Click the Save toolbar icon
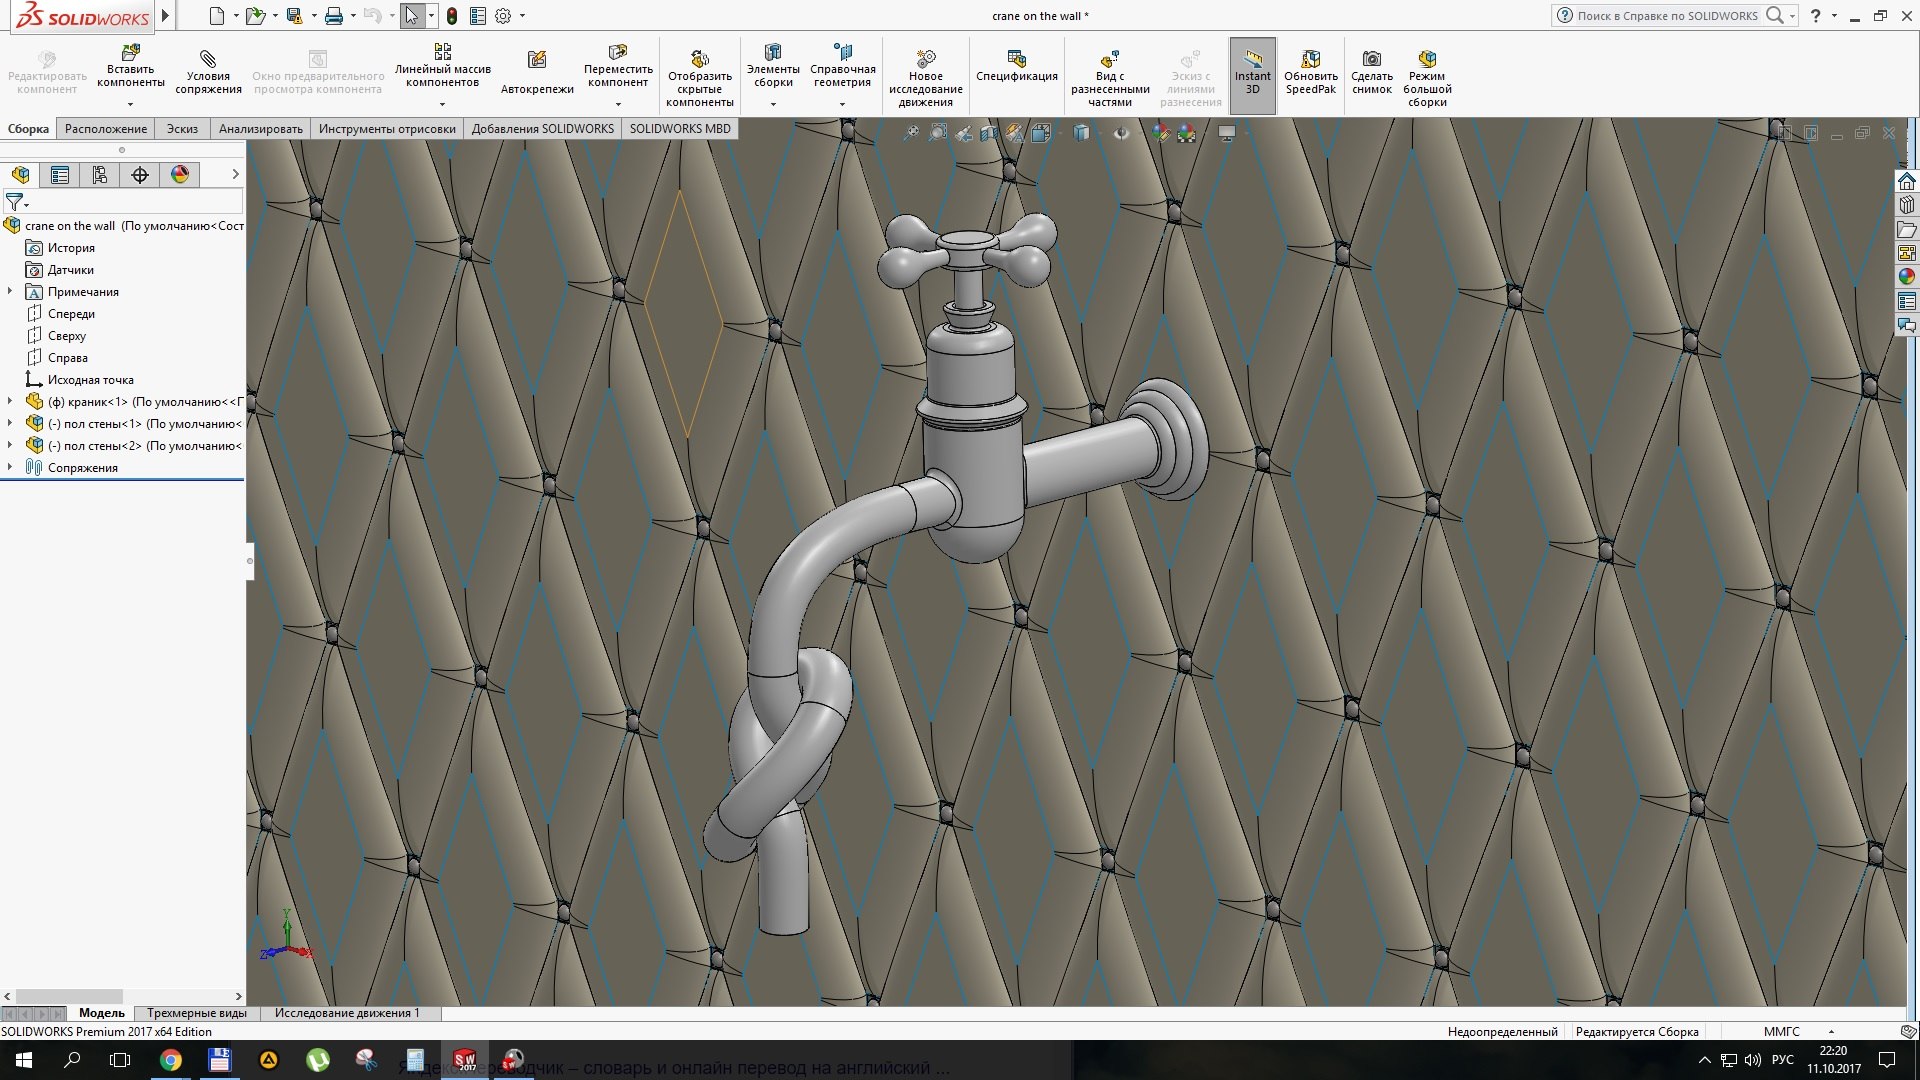The height and width of the screenshot is (1080, 1920). tap(294, 16)
